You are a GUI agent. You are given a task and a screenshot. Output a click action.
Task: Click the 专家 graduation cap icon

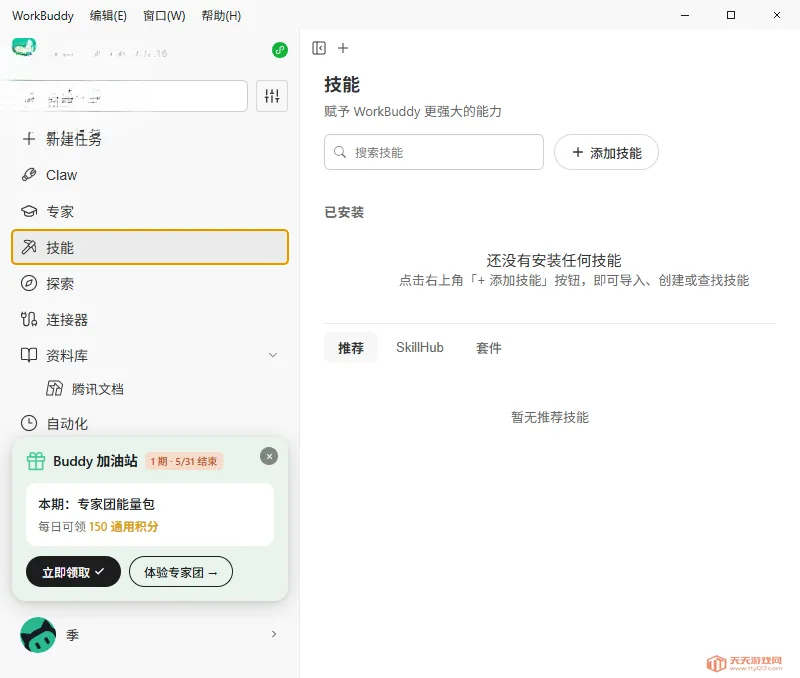29,211
